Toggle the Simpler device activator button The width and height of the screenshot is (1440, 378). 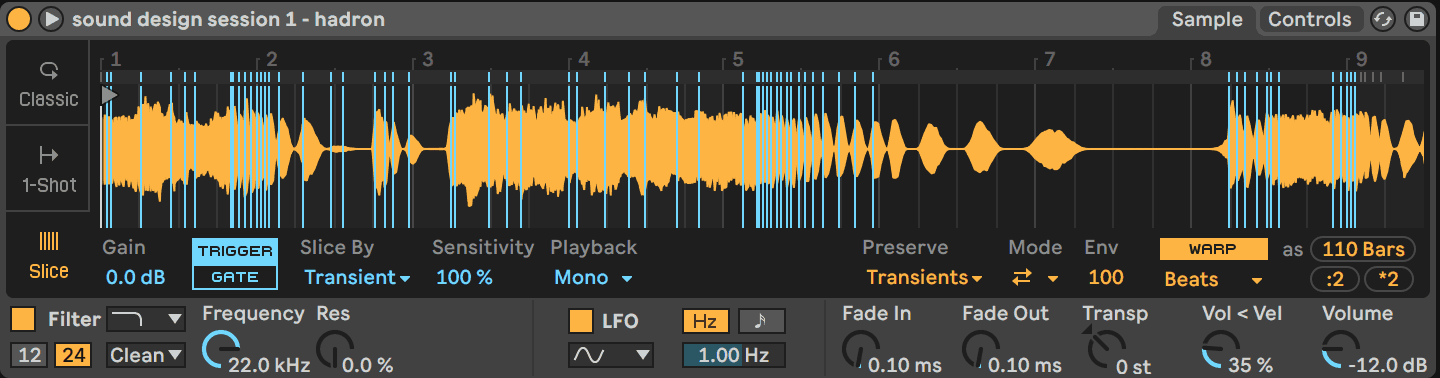[18, 19]
